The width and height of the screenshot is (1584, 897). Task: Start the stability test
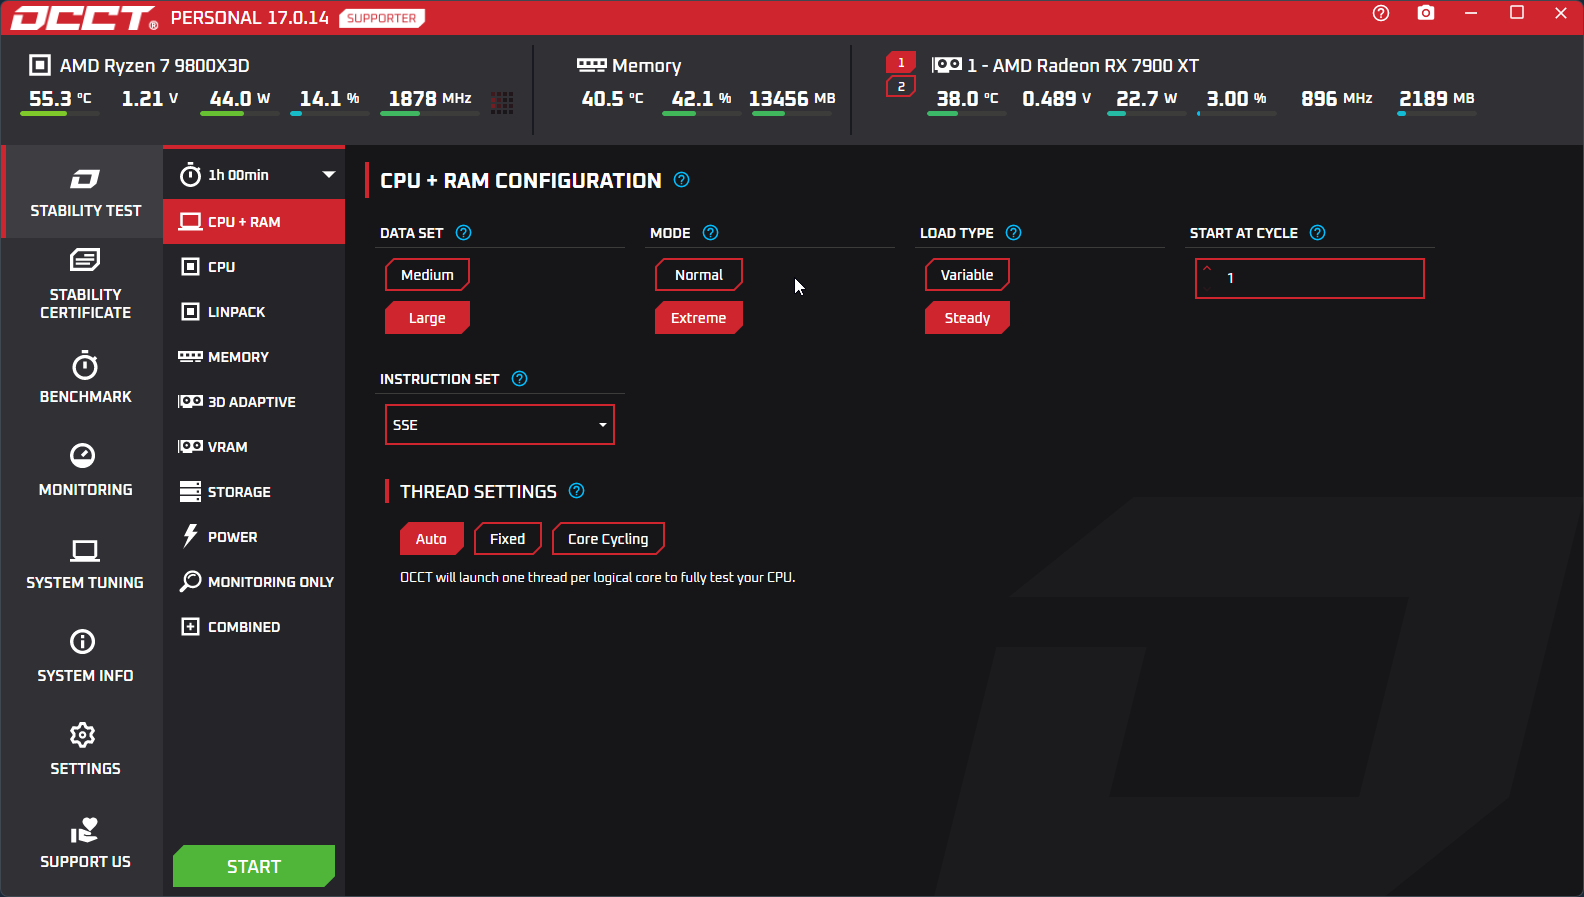tap(254, 866)
